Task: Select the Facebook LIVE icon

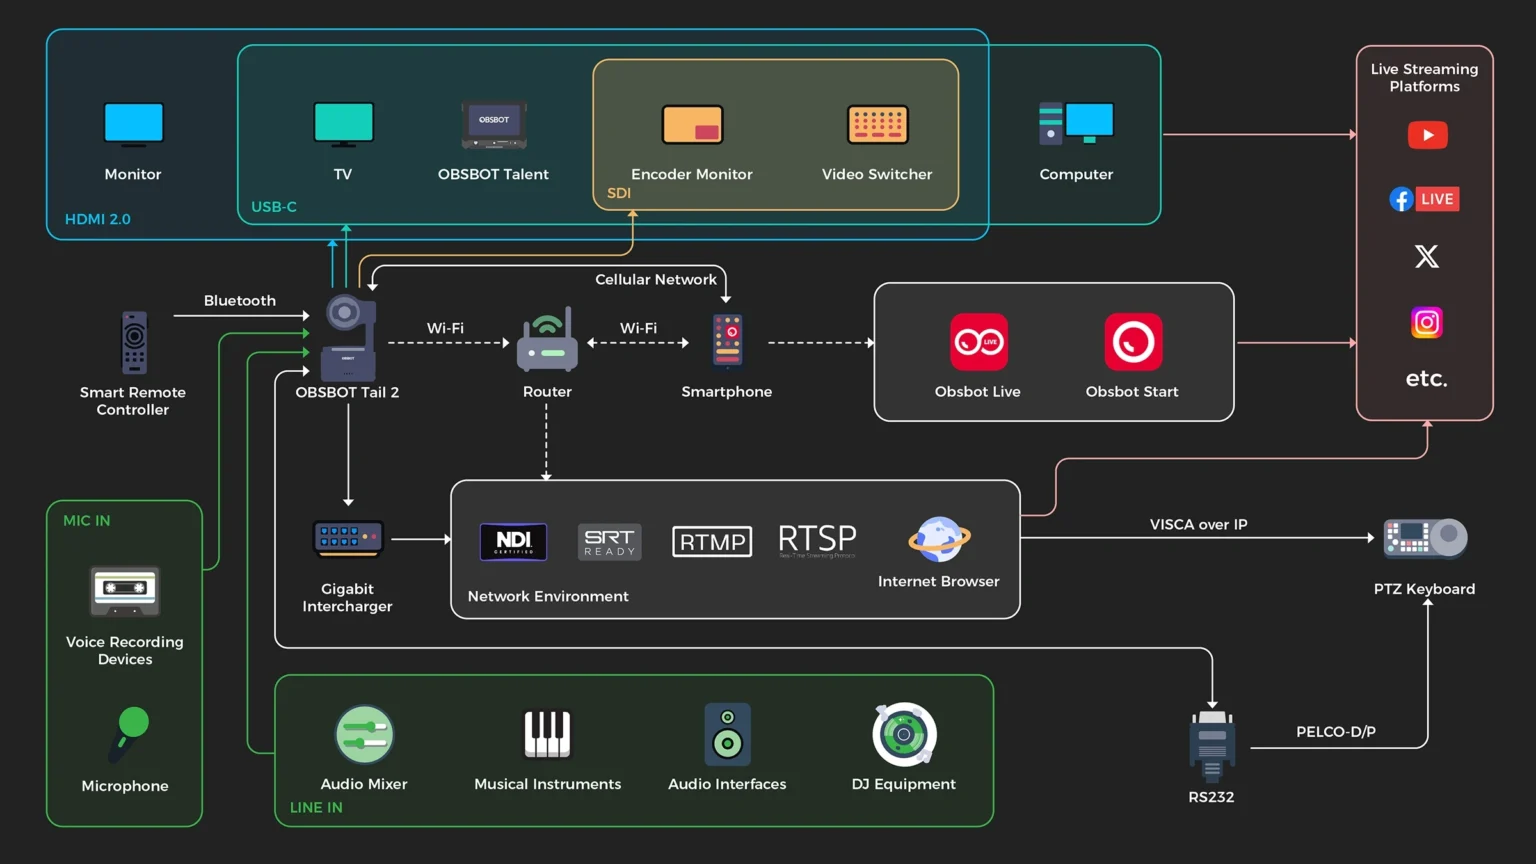Action: tap(1424, 199)
